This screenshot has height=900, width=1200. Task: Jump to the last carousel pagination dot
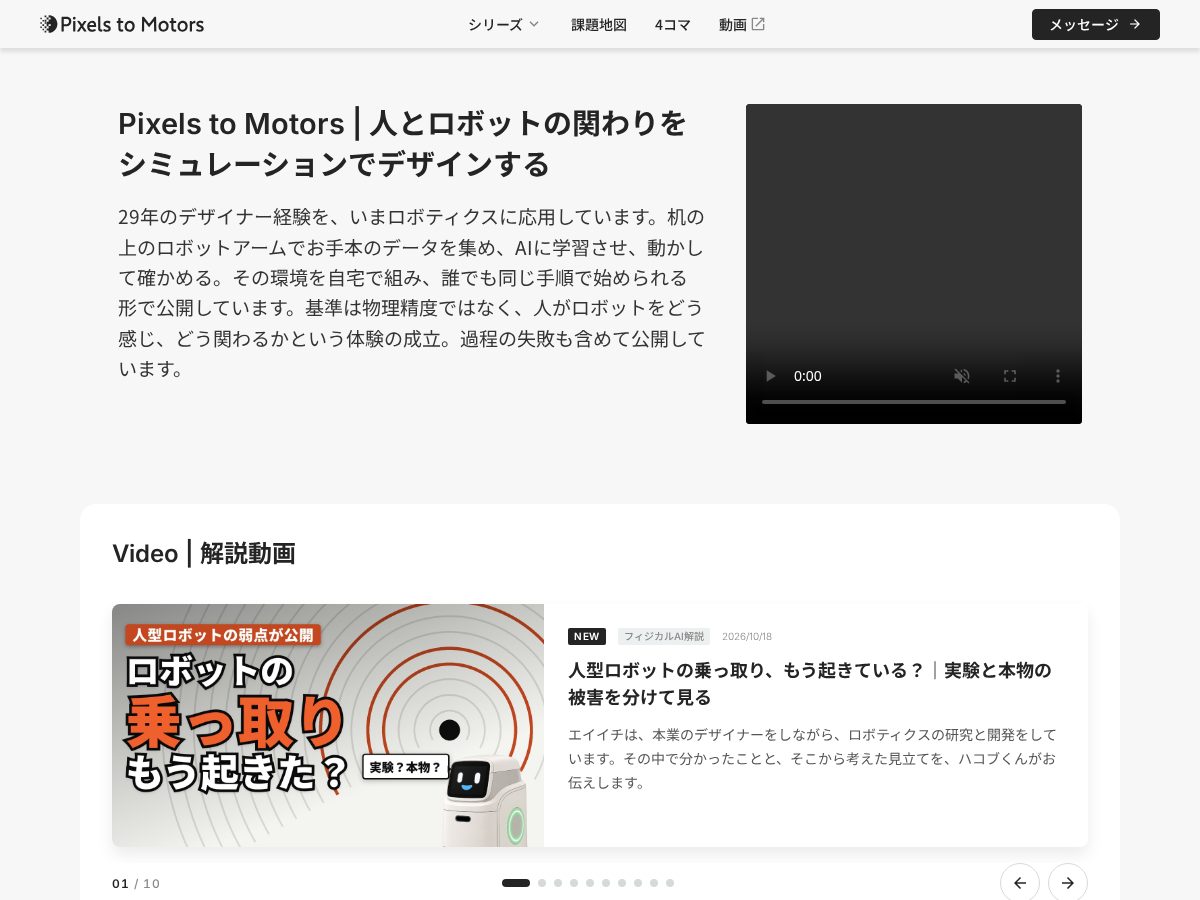[670, 883]
